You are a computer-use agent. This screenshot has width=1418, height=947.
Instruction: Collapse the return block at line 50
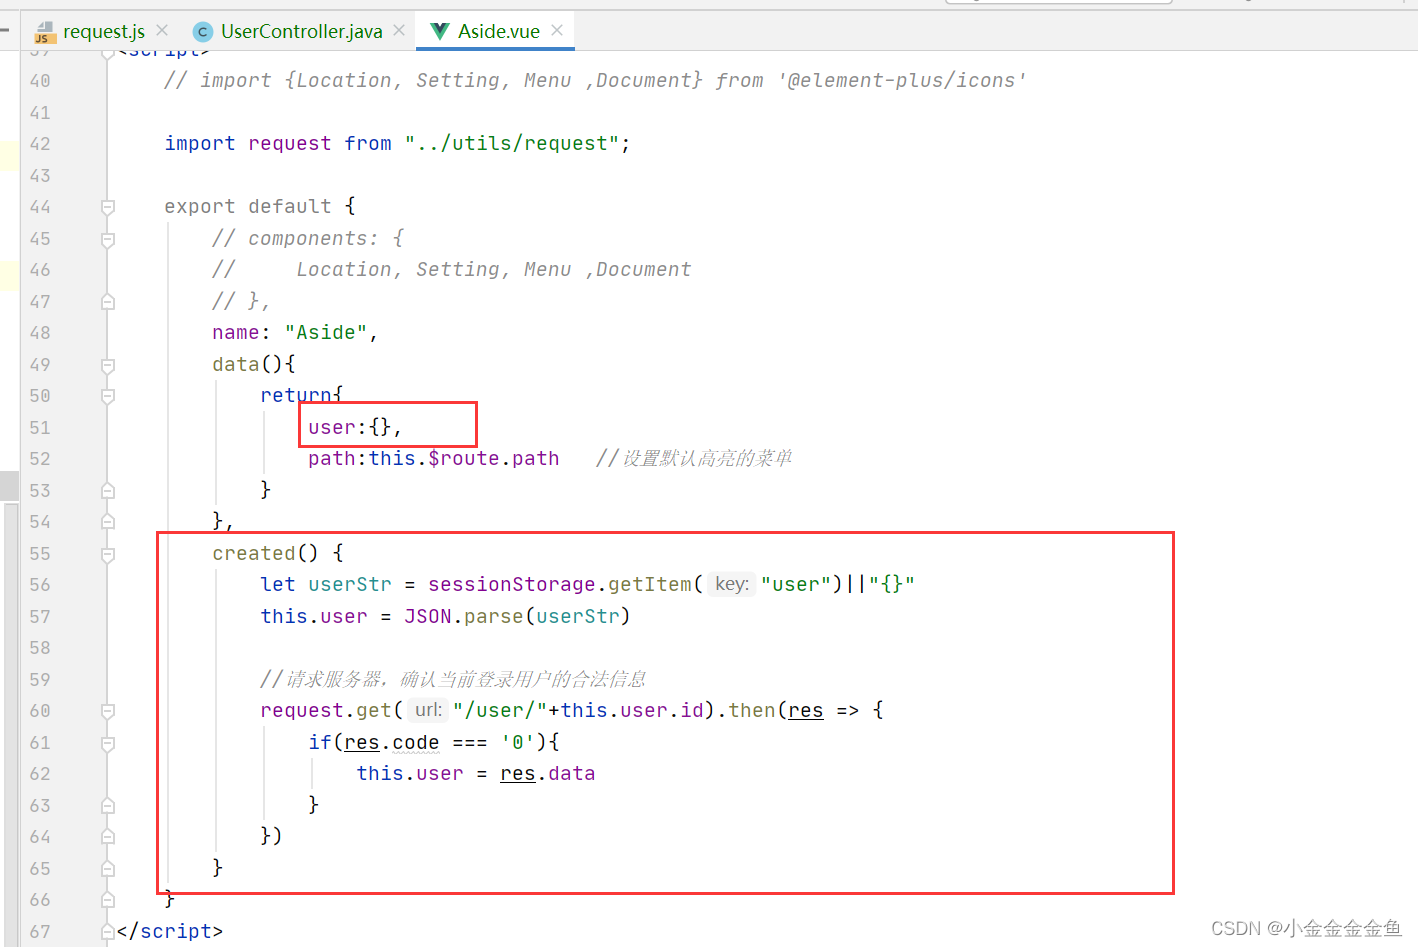pos(108,396)
